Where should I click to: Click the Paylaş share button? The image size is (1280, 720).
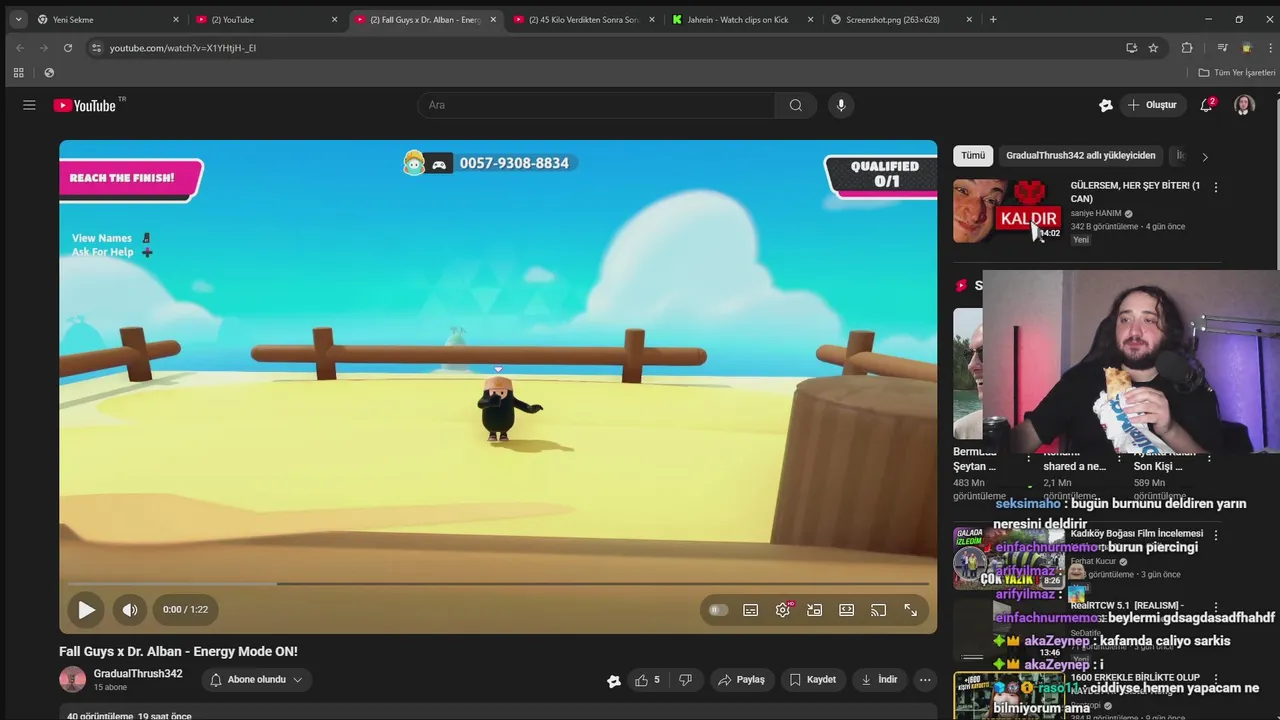742,680
